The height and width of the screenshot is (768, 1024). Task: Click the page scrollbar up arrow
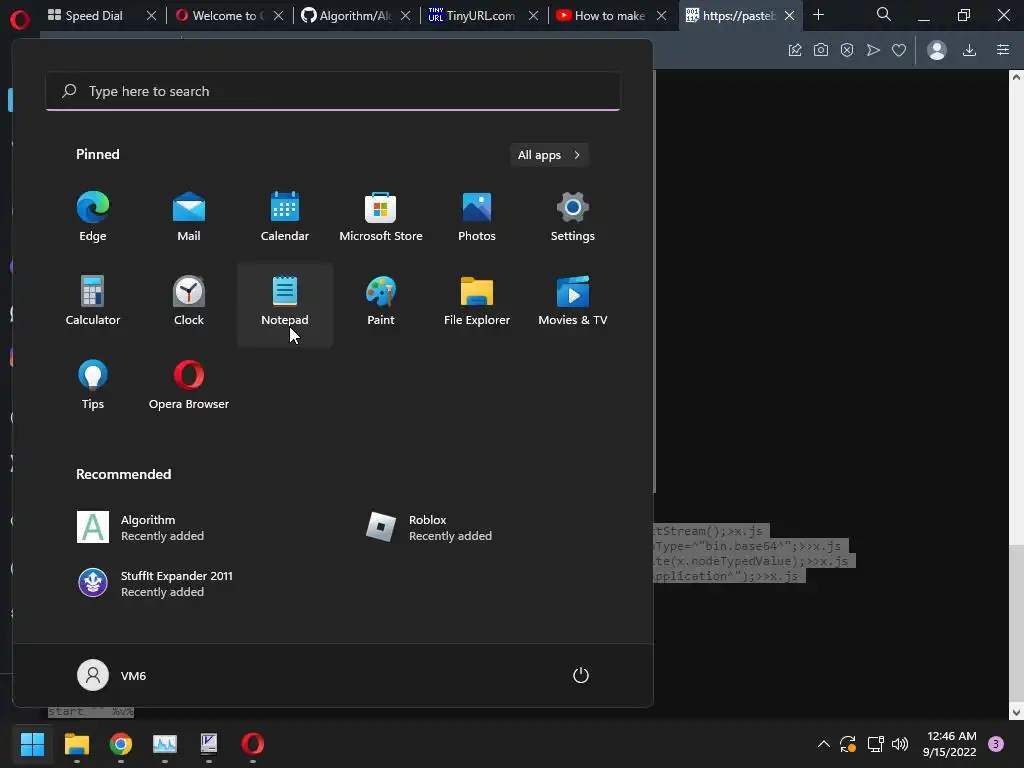click(1016, 77)
